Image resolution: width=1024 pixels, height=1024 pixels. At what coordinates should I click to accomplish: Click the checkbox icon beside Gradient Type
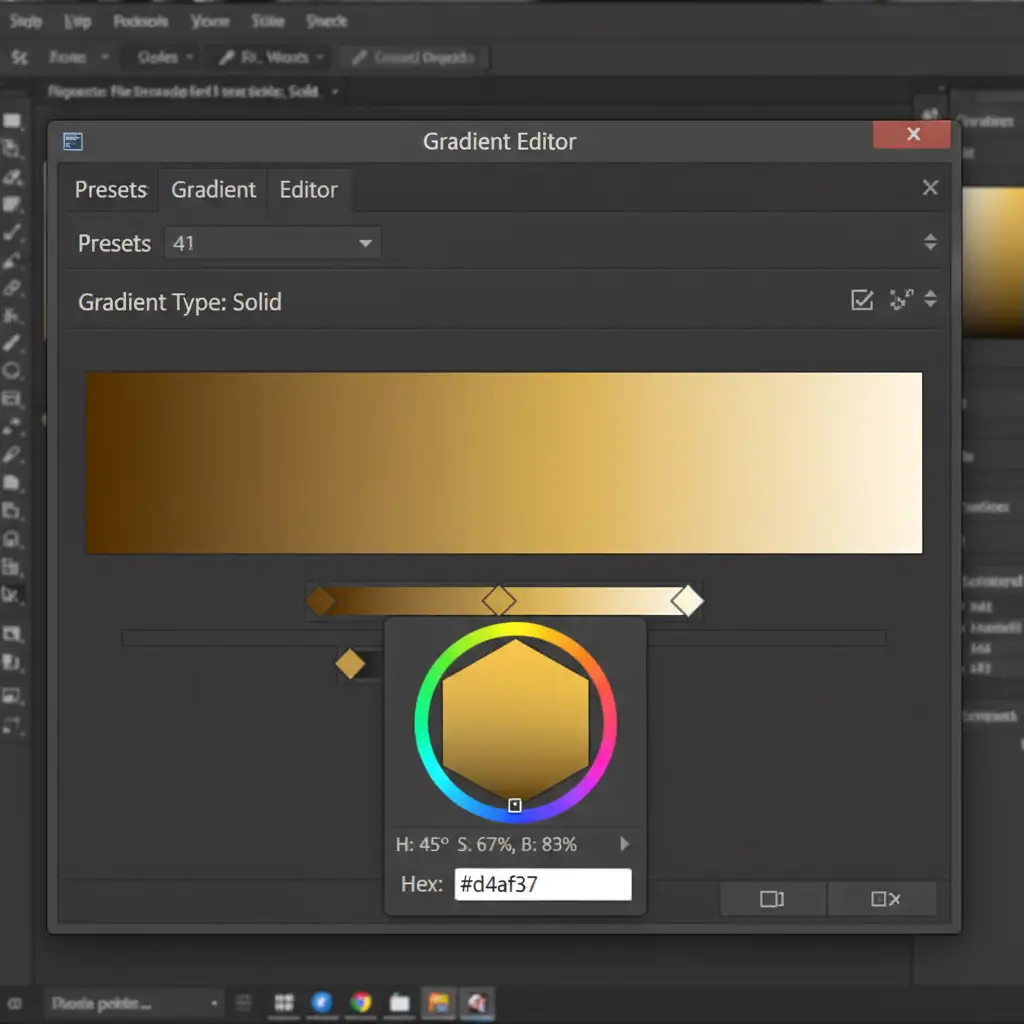coord(861,300)
